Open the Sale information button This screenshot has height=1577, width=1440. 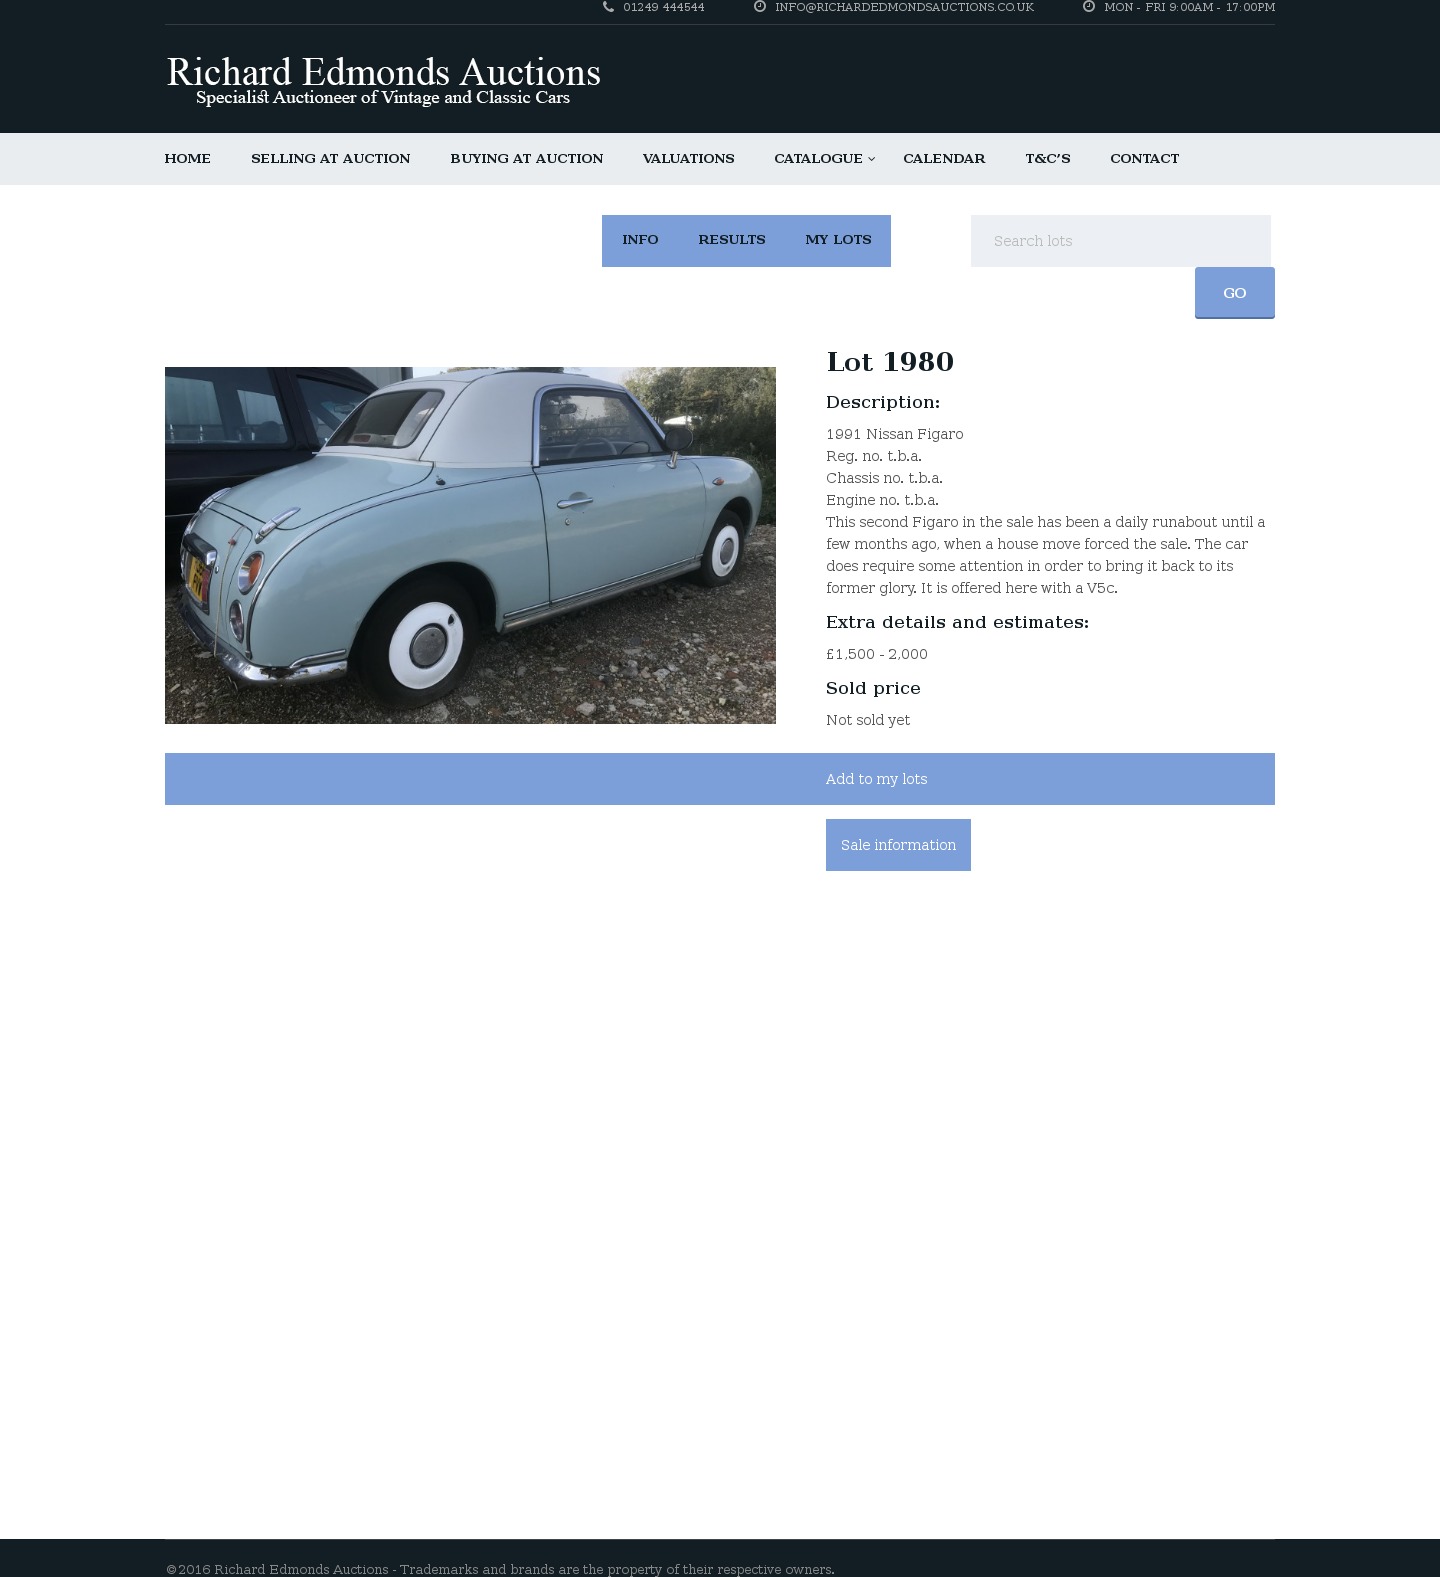click(x=898, y=845)
